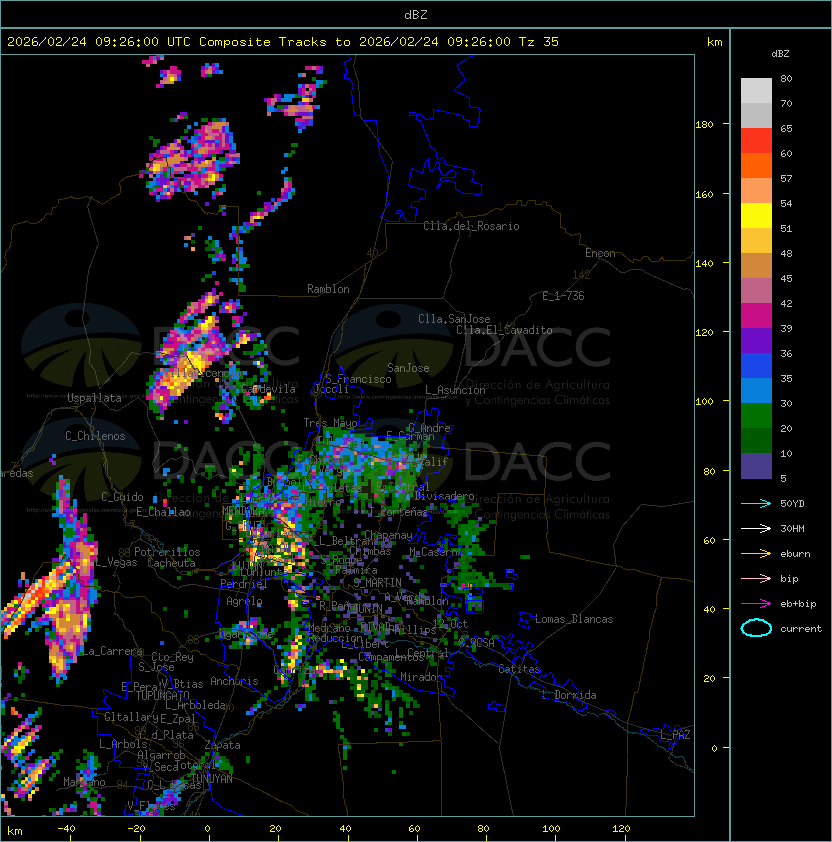Pick the light gray 80–70 dBZ swatch

(756, 91)
